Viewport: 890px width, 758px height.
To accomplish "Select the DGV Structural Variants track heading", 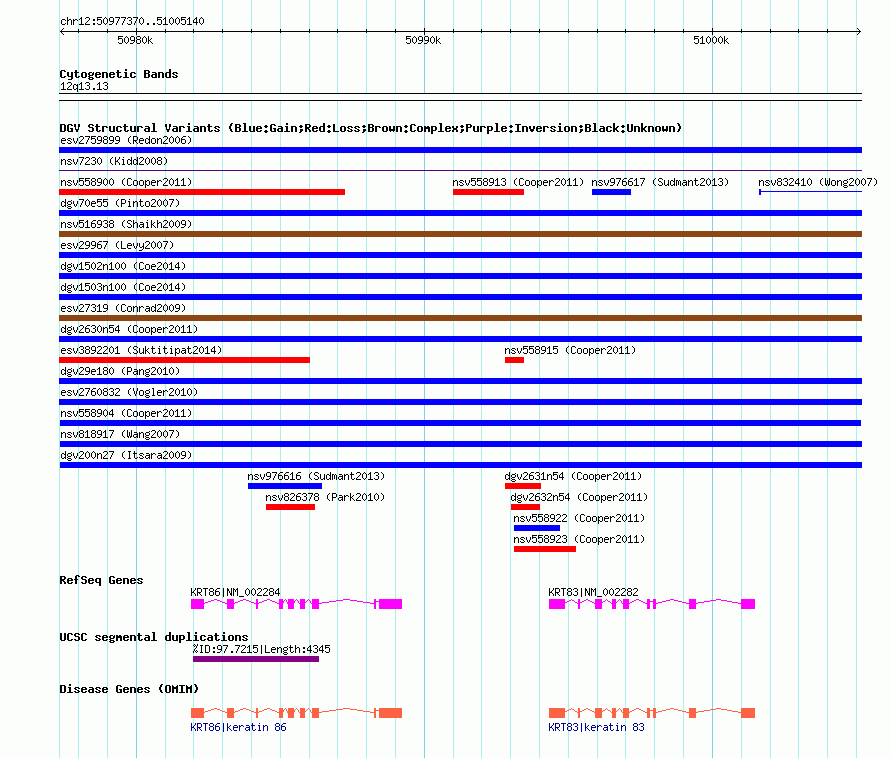I will (371, 128).
